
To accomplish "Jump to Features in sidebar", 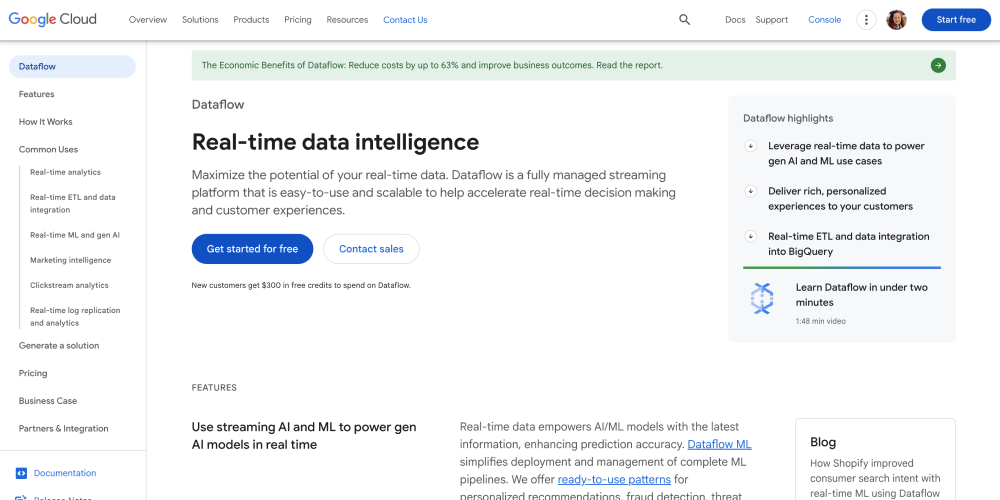I will coord(36,94).
